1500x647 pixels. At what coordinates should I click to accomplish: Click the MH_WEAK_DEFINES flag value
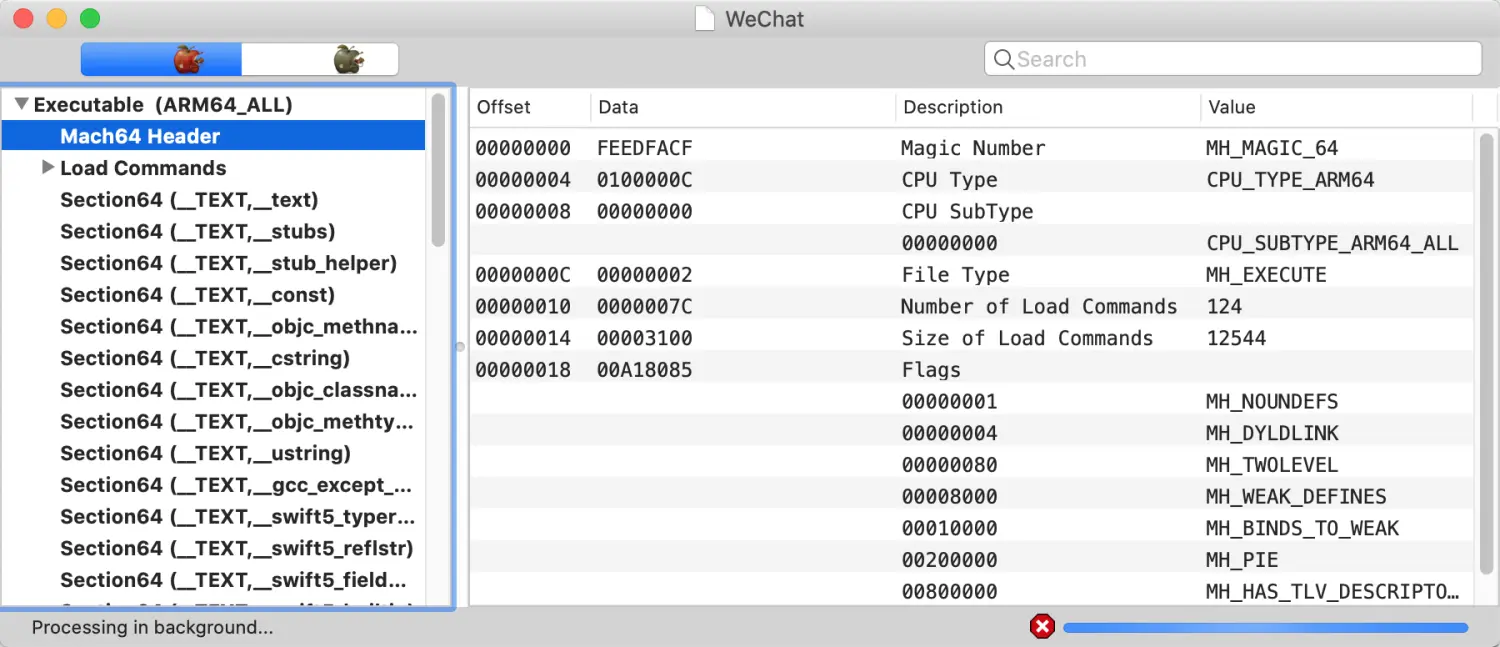1296,496
